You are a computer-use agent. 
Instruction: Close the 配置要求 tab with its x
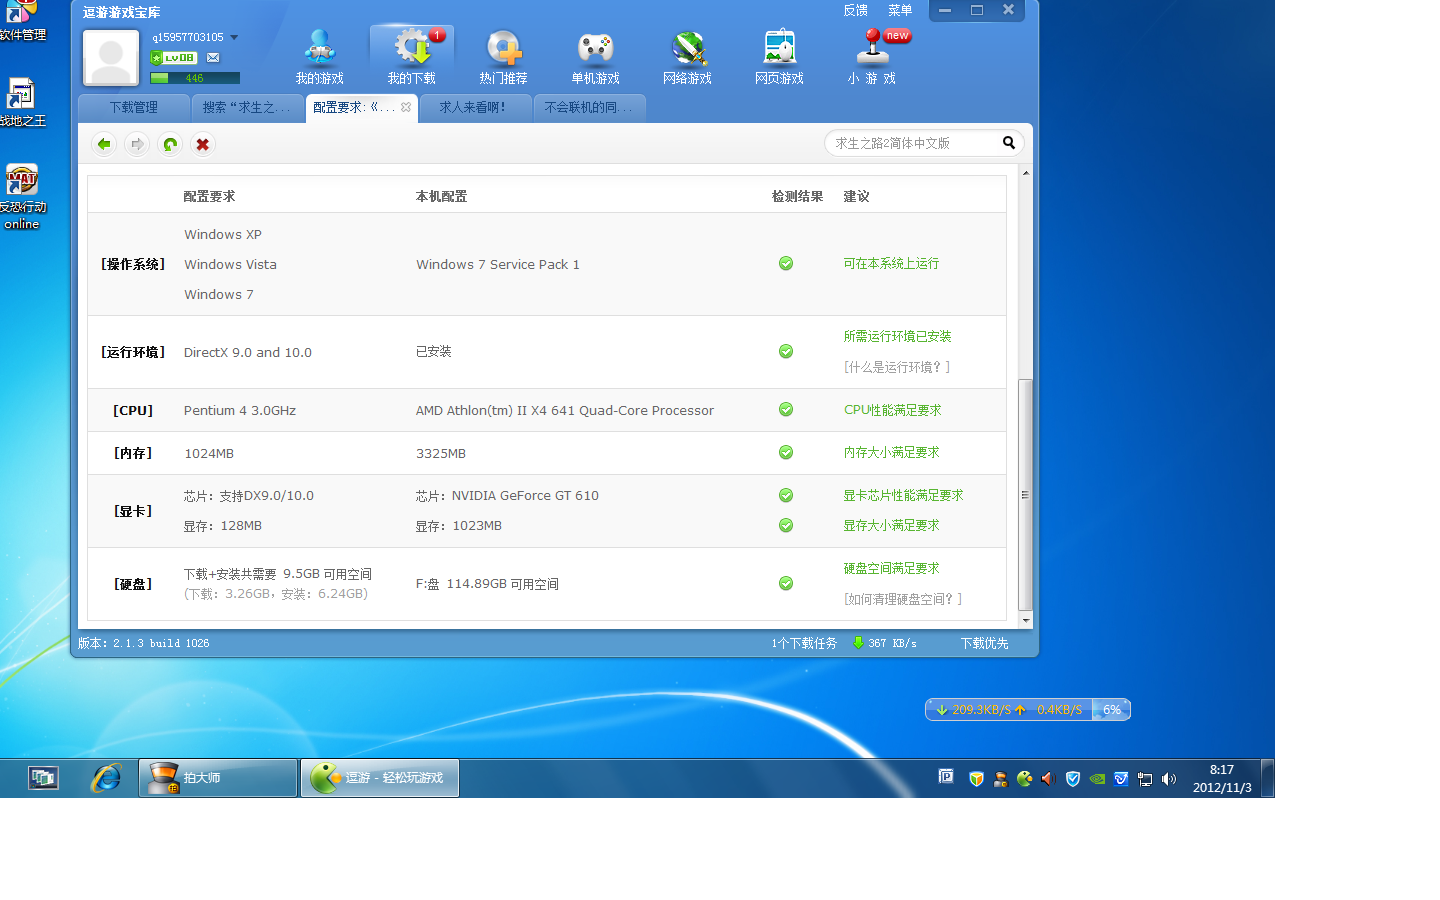[406, 107]
